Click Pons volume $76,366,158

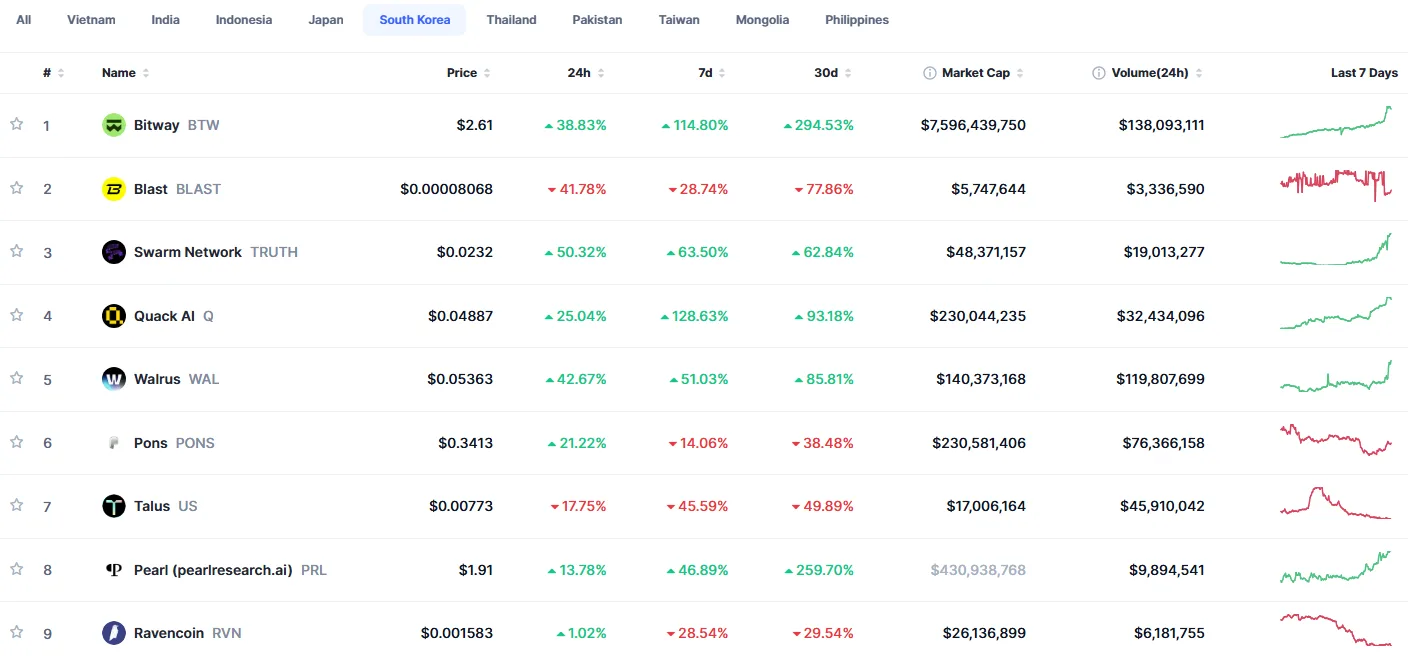pyautogui.click(x=1165, y=443)
